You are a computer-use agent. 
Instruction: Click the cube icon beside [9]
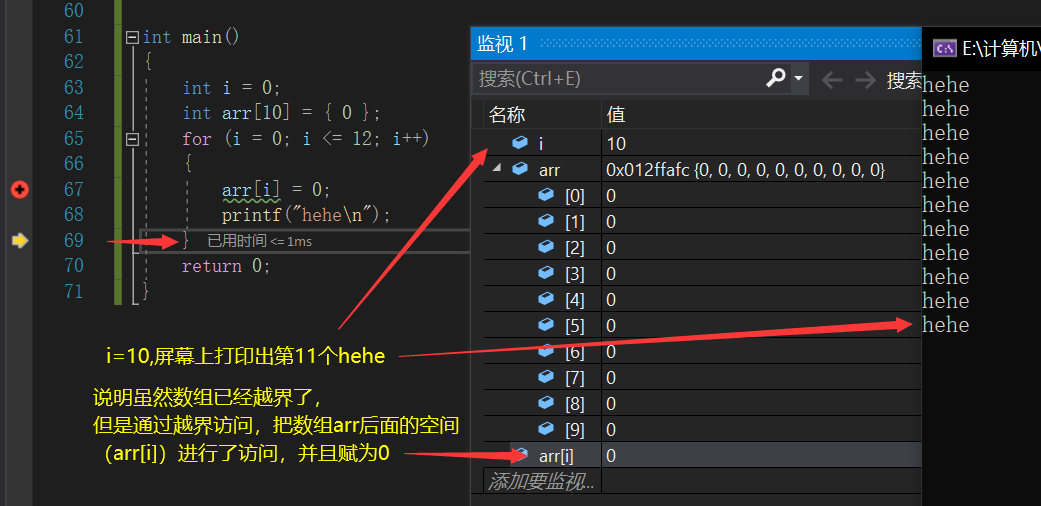[x=546, y=428]
